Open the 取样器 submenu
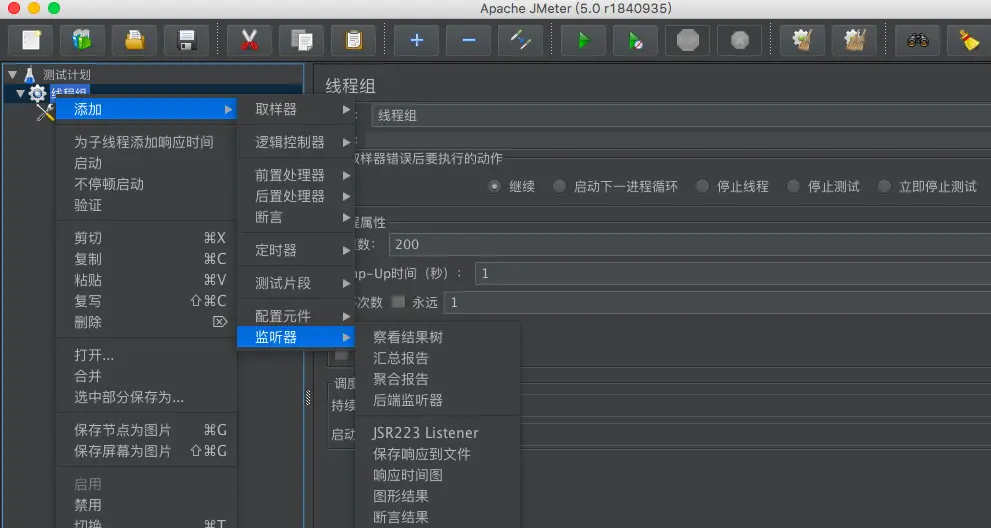 [296, 109]
